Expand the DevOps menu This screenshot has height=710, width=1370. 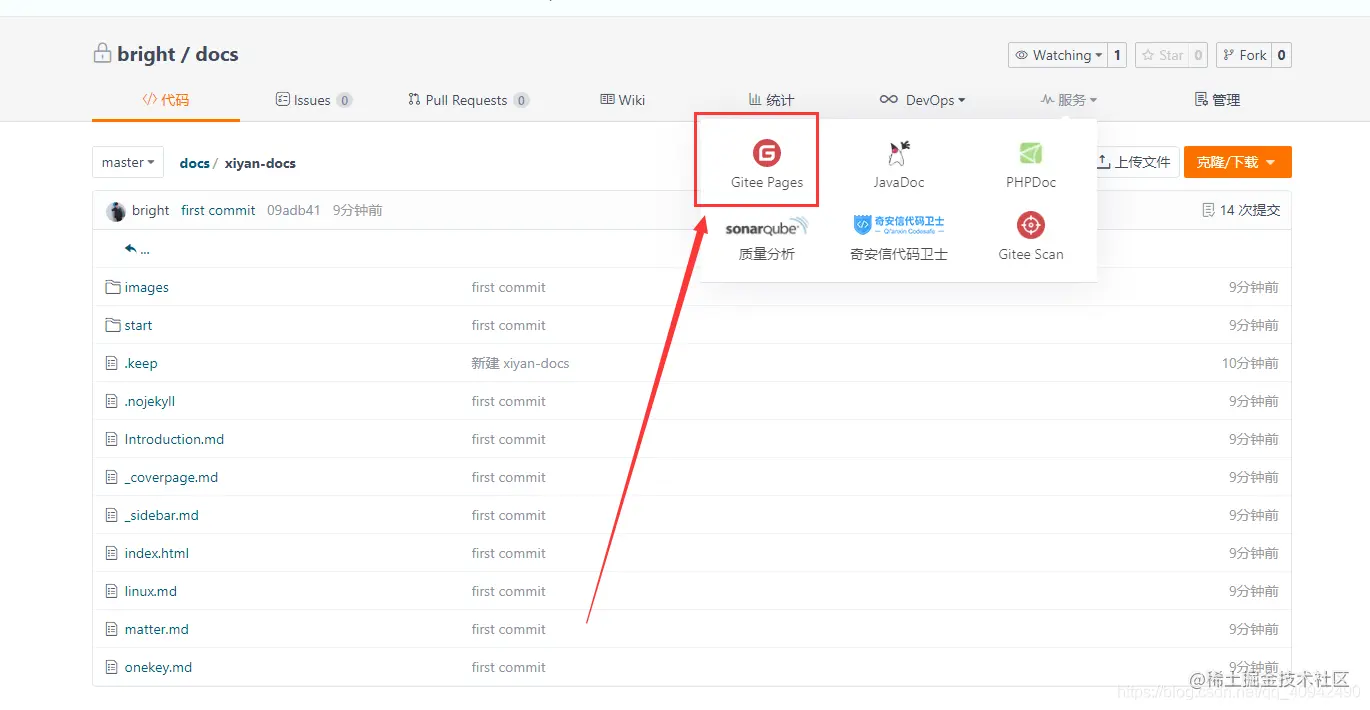922,100
